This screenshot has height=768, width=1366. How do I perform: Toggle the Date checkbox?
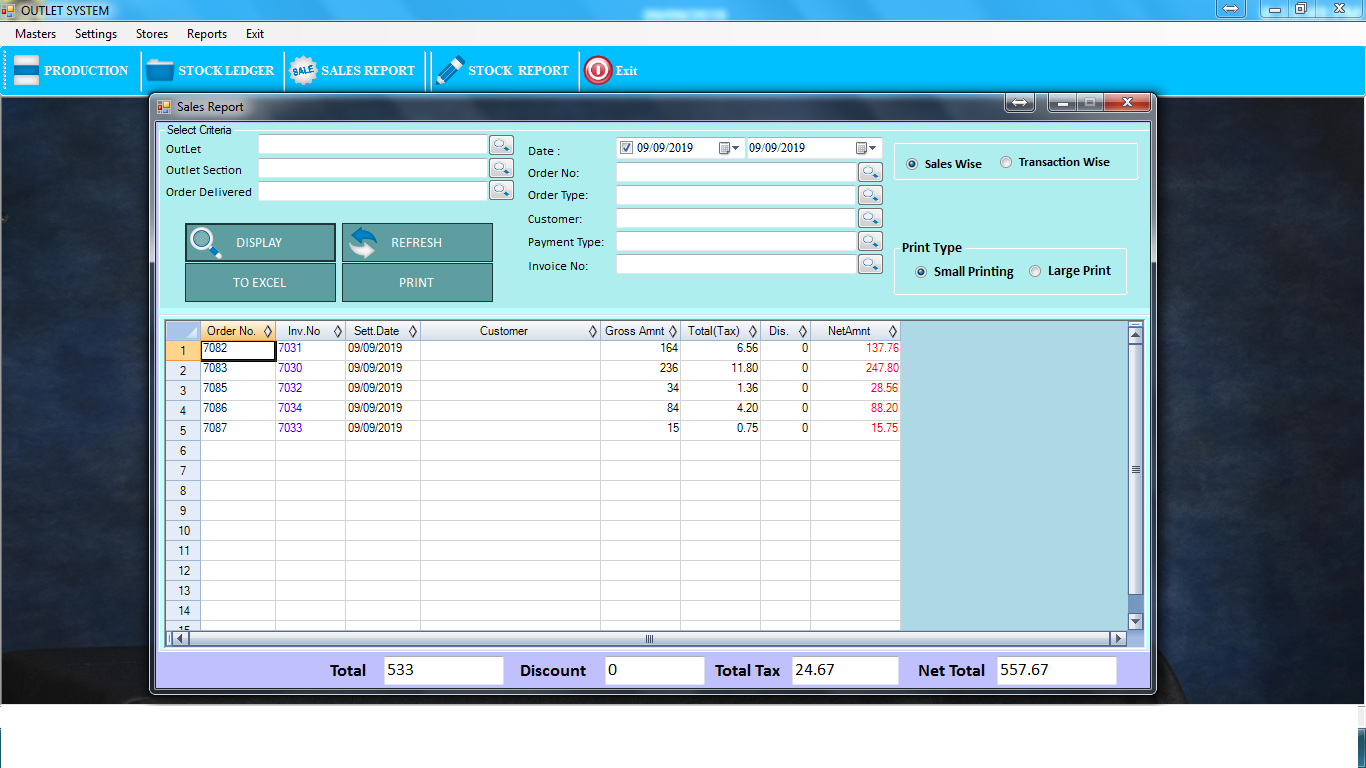tap(626, 148)
